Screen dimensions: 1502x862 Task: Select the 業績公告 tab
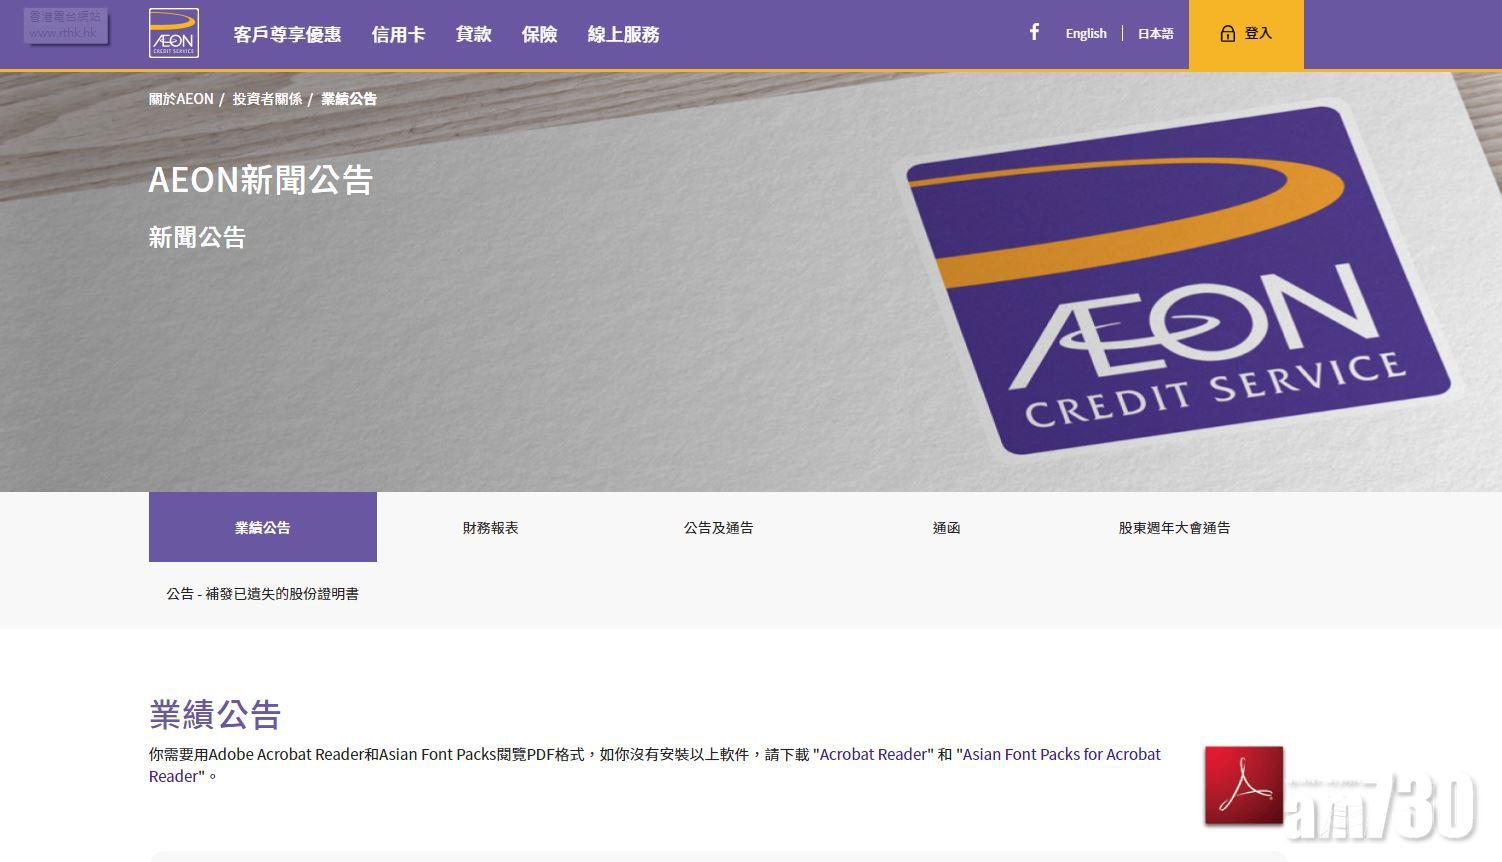pyautogui.click(x=262, y=527)
